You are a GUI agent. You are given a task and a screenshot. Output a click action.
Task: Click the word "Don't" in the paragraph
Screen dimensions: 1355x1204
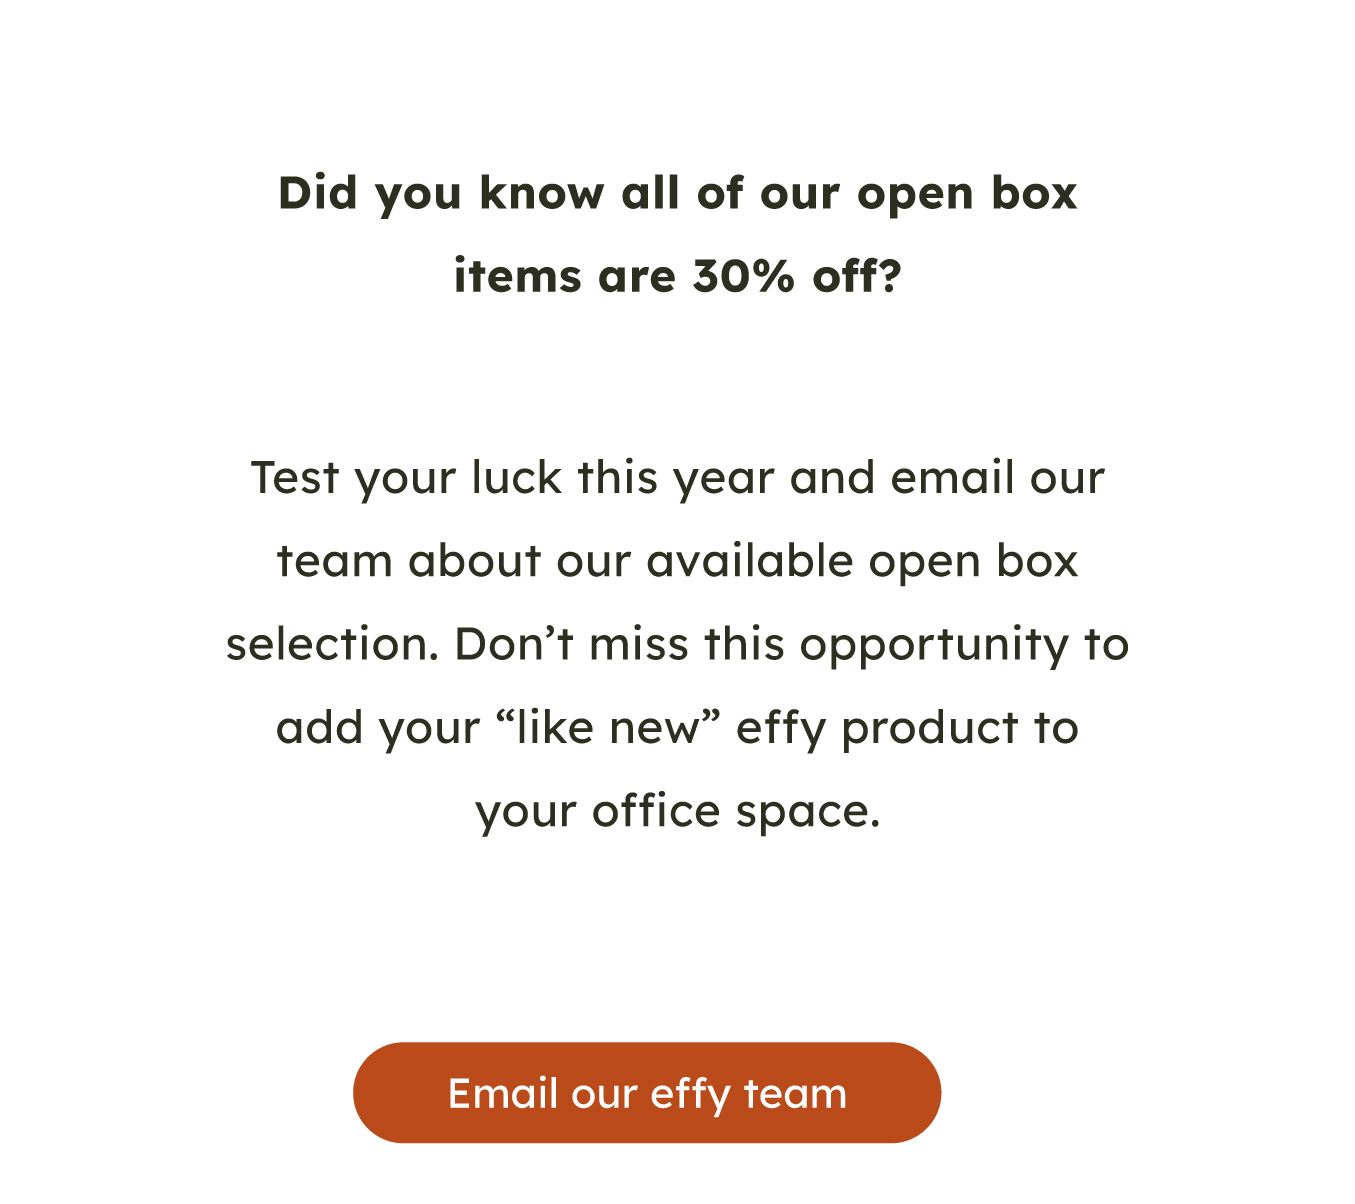pos(514,644)
